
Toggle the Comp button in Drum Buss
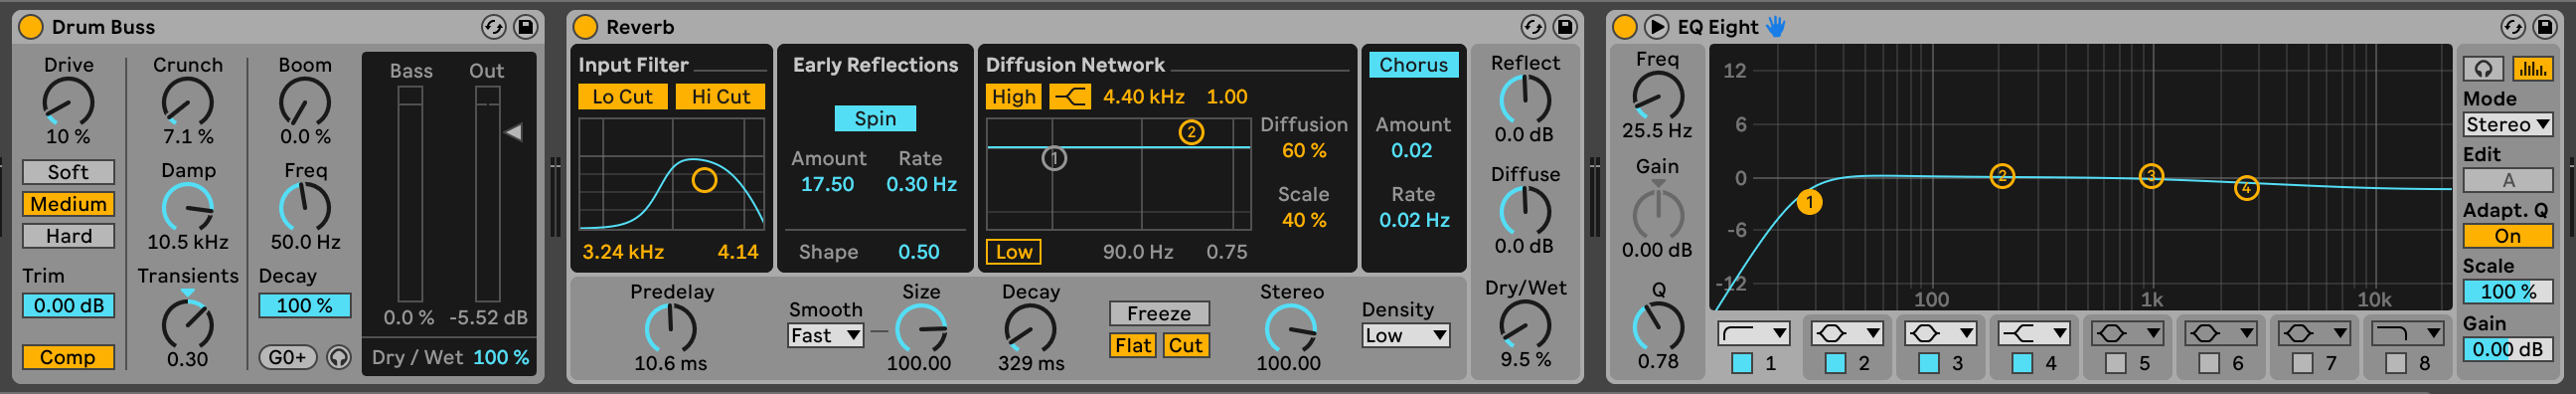point(68,357)
